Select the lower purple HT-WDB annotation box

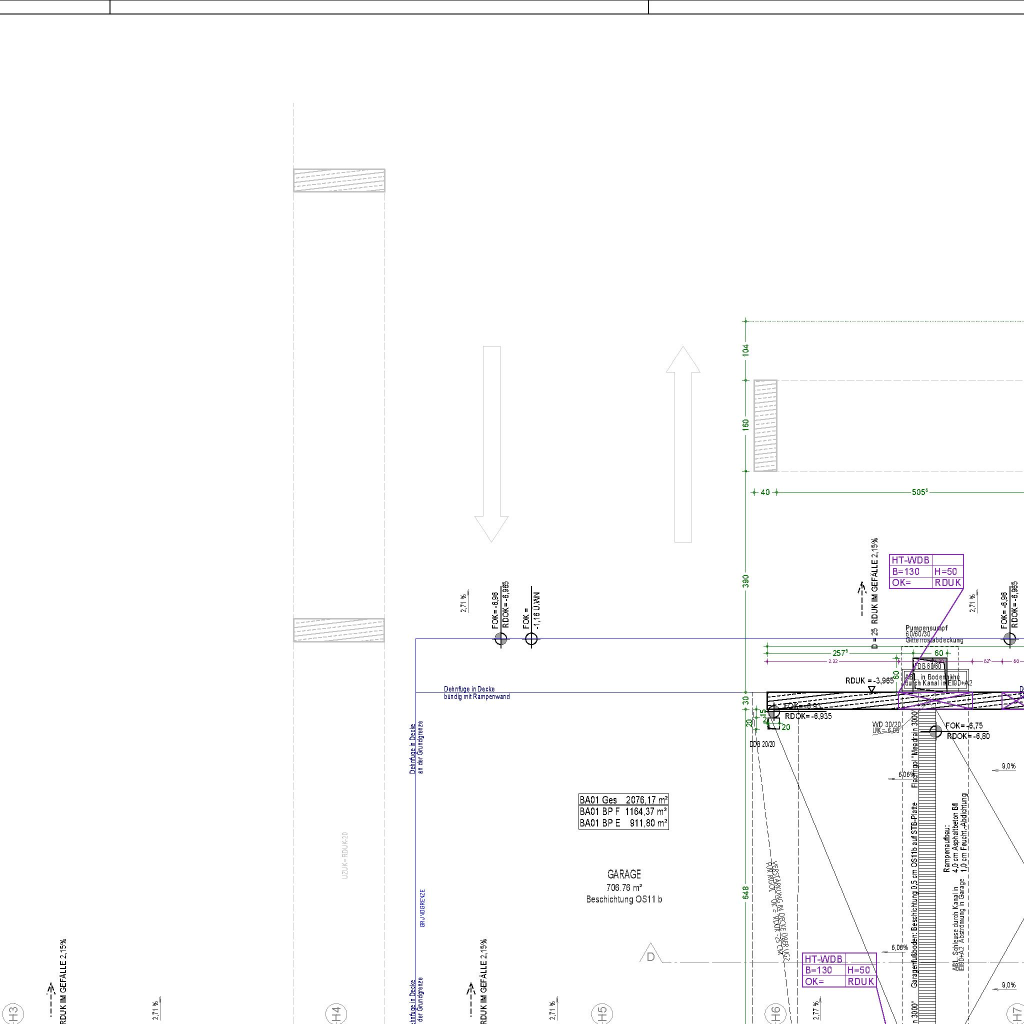tap(840, 970)
